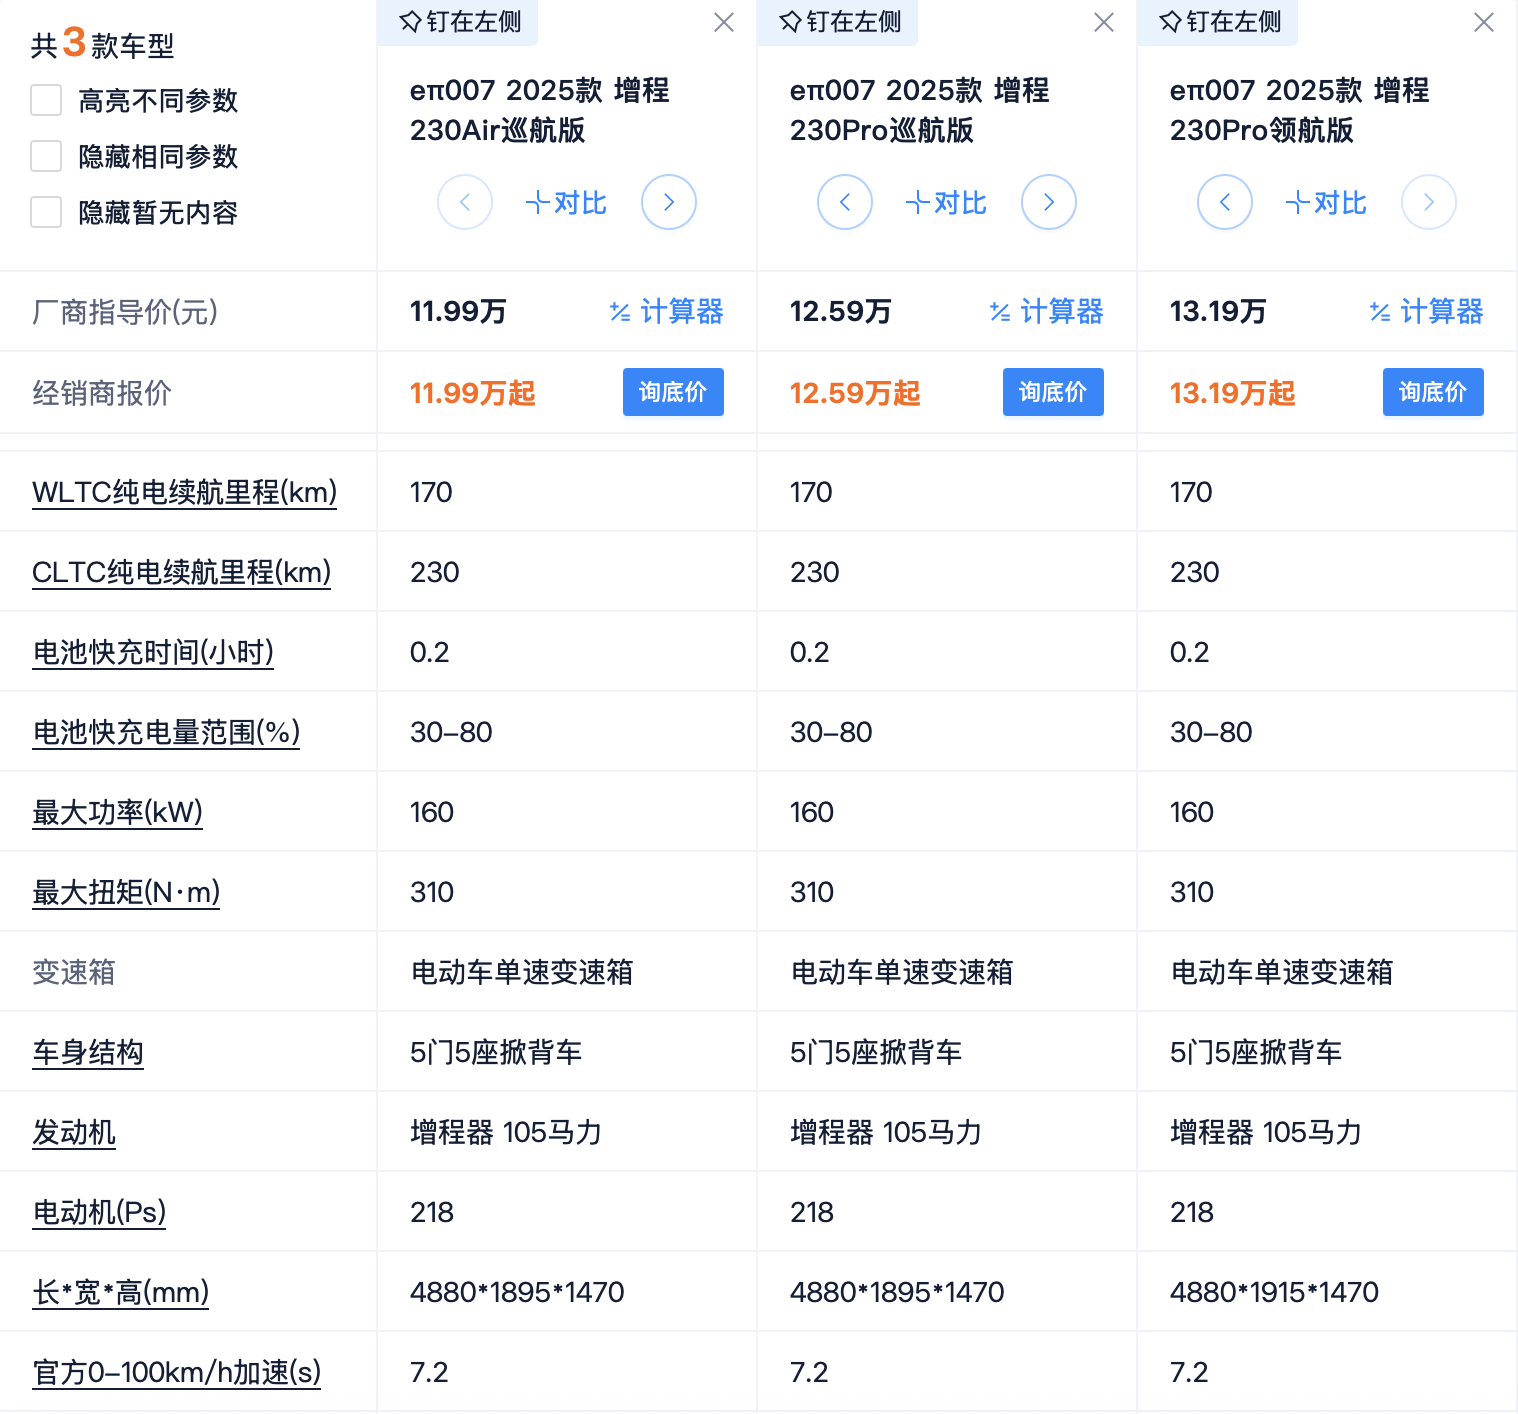
Task: Check the 隐藏暂无内容 option
Action: (46, 212)
